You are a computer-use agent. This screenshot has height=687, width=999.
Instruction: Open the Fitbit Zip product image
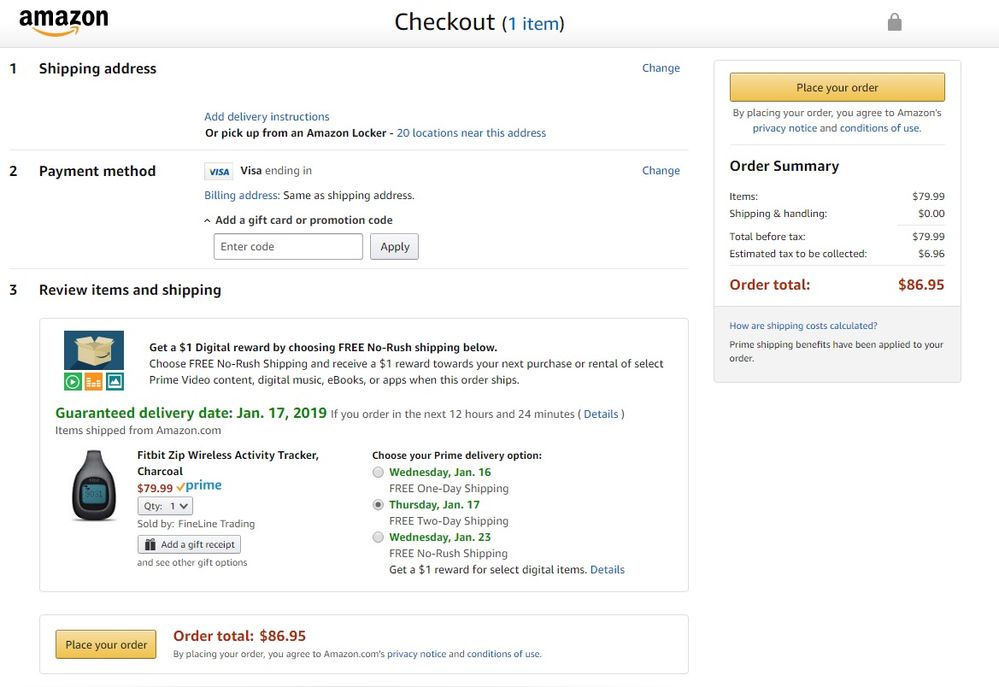[94, 486]
